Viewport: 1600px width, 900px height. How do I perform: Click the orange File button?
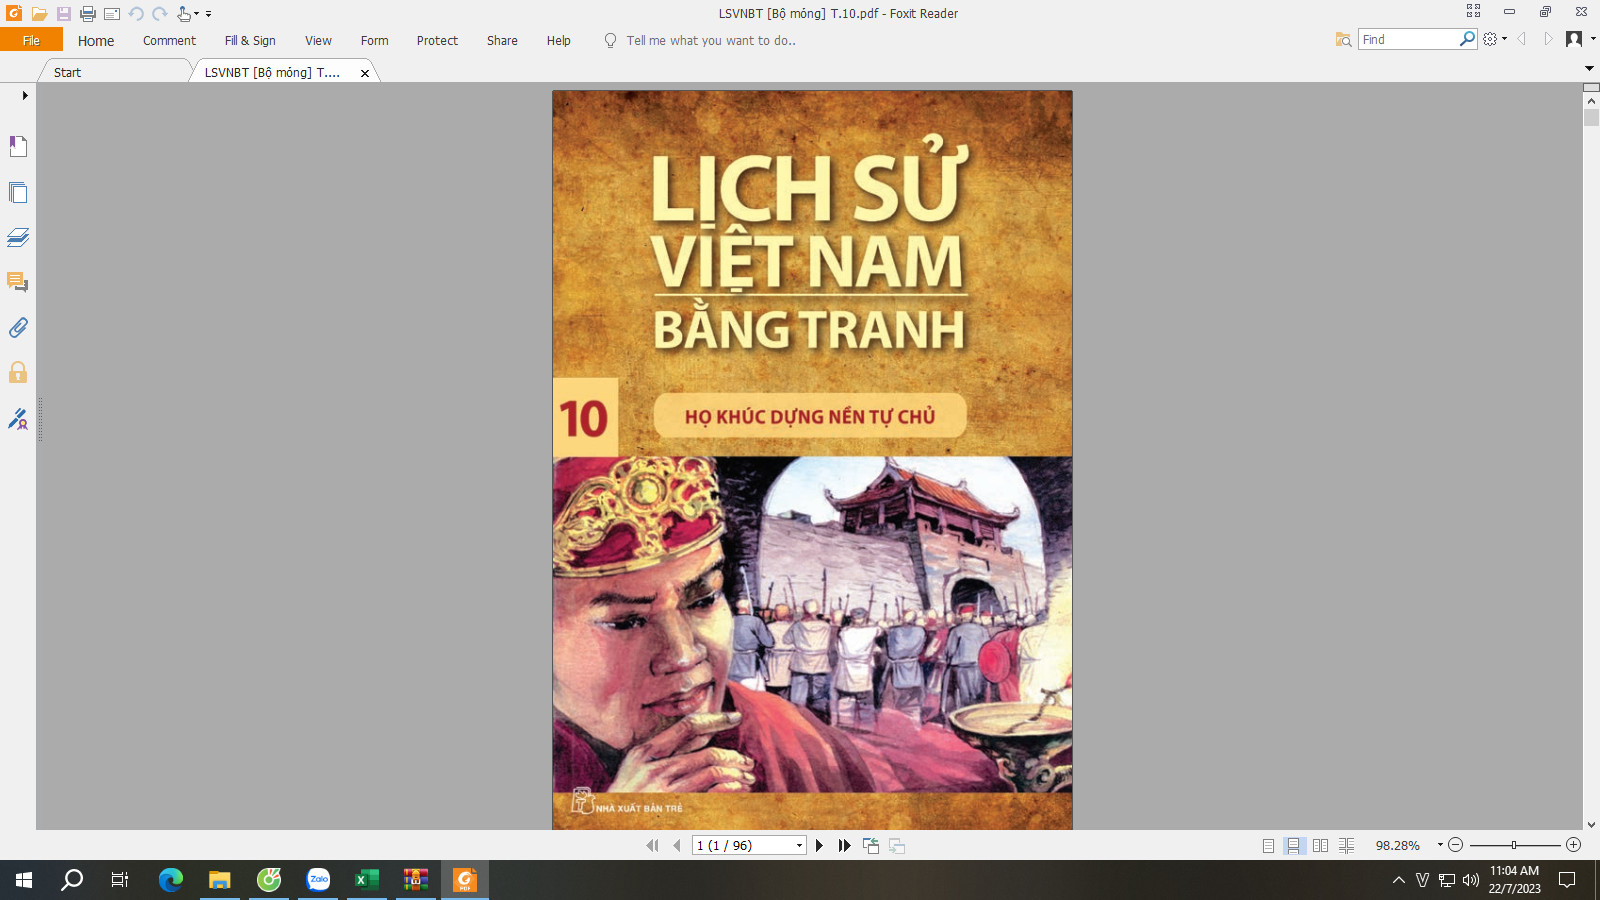(x=31, y=41)
